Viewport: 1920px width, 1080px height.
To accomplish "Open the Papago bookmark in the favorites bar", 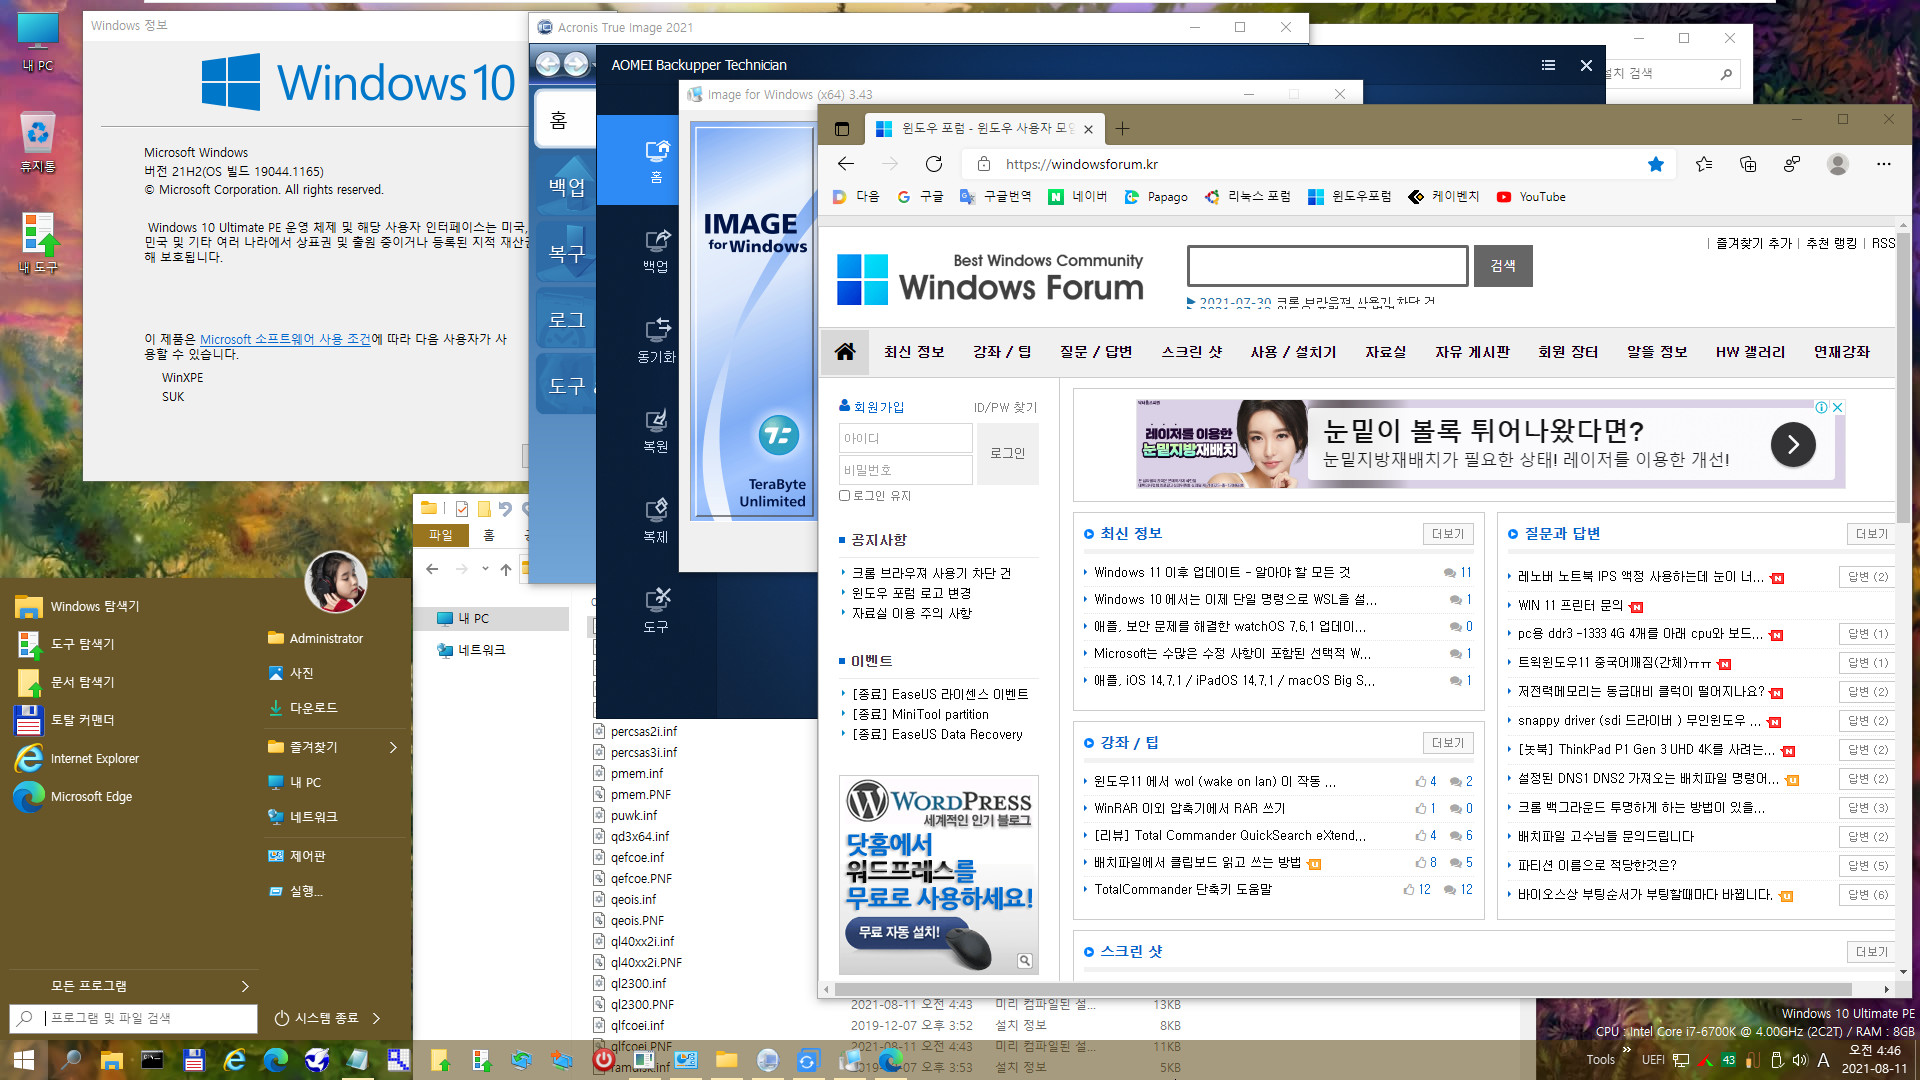I will 1156,197.
